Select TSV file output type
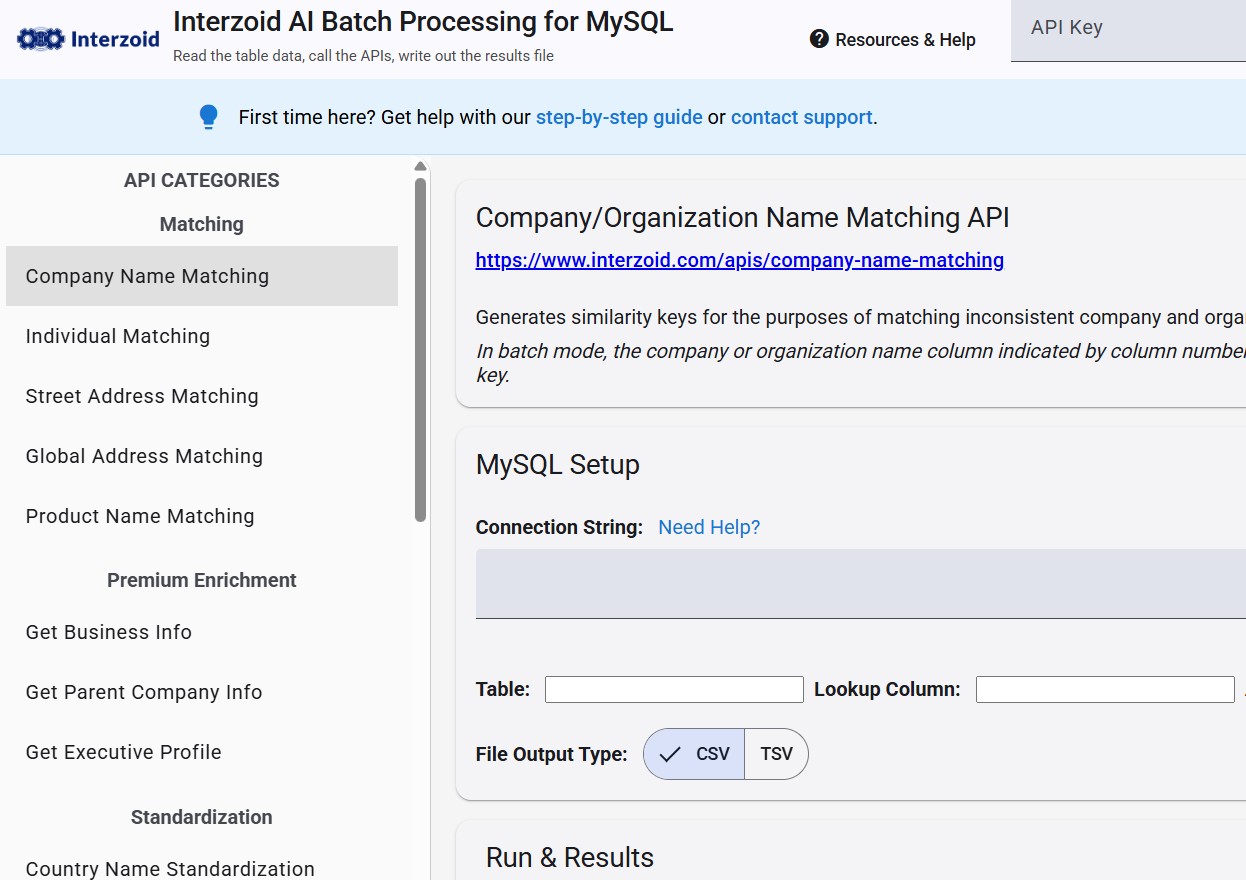1246x880 pixels. point(777,754)
